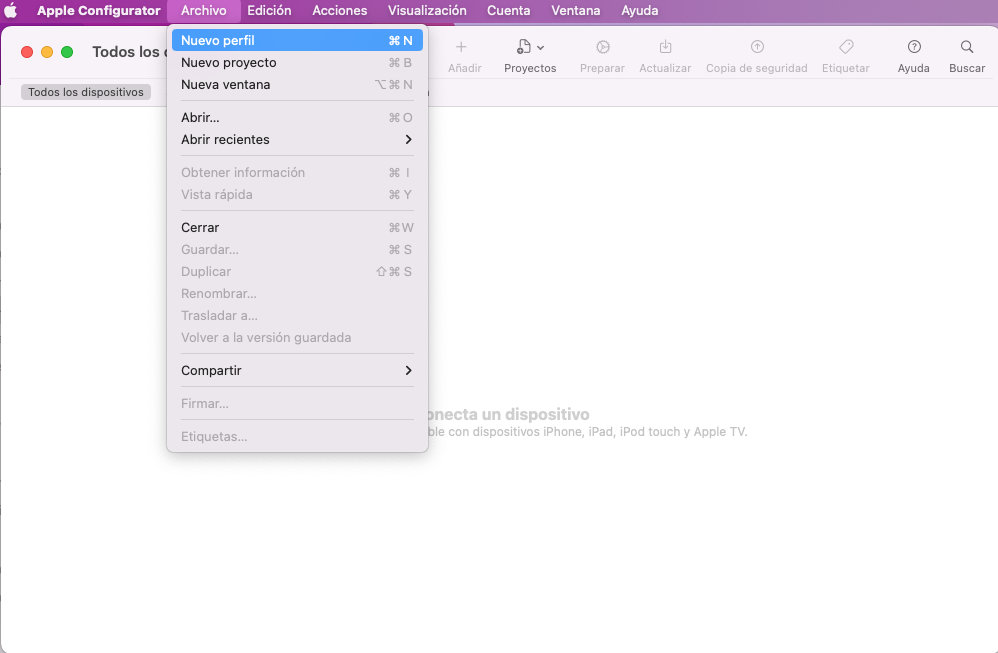Choose Abrir... from the menu
998x653 pixels.
[x=200, y=117]
